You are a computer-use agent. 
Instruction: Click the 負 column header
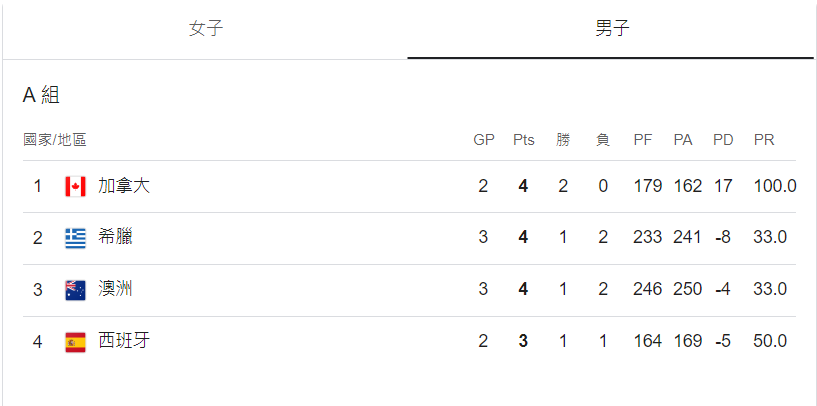[x=603, y=140]
